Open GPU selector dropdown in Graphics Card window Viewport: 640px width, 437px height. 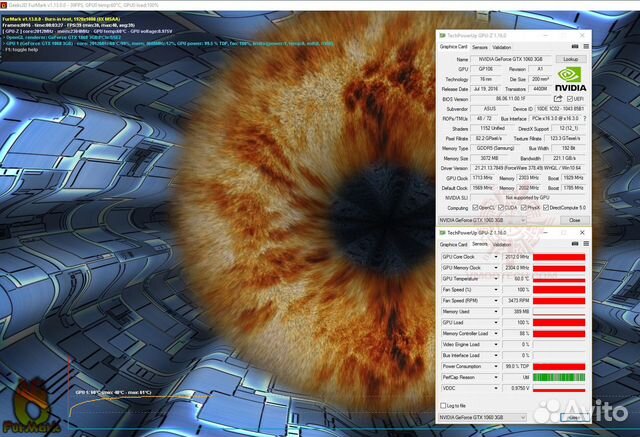[482, 220]
